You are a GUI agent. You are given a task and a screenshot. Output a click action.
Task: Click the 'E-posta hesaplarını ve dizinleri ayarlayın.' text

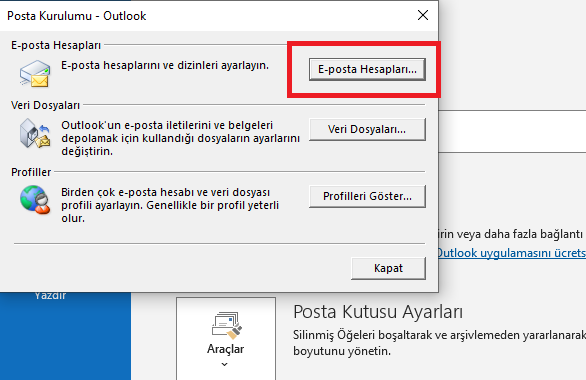(165, 65)
